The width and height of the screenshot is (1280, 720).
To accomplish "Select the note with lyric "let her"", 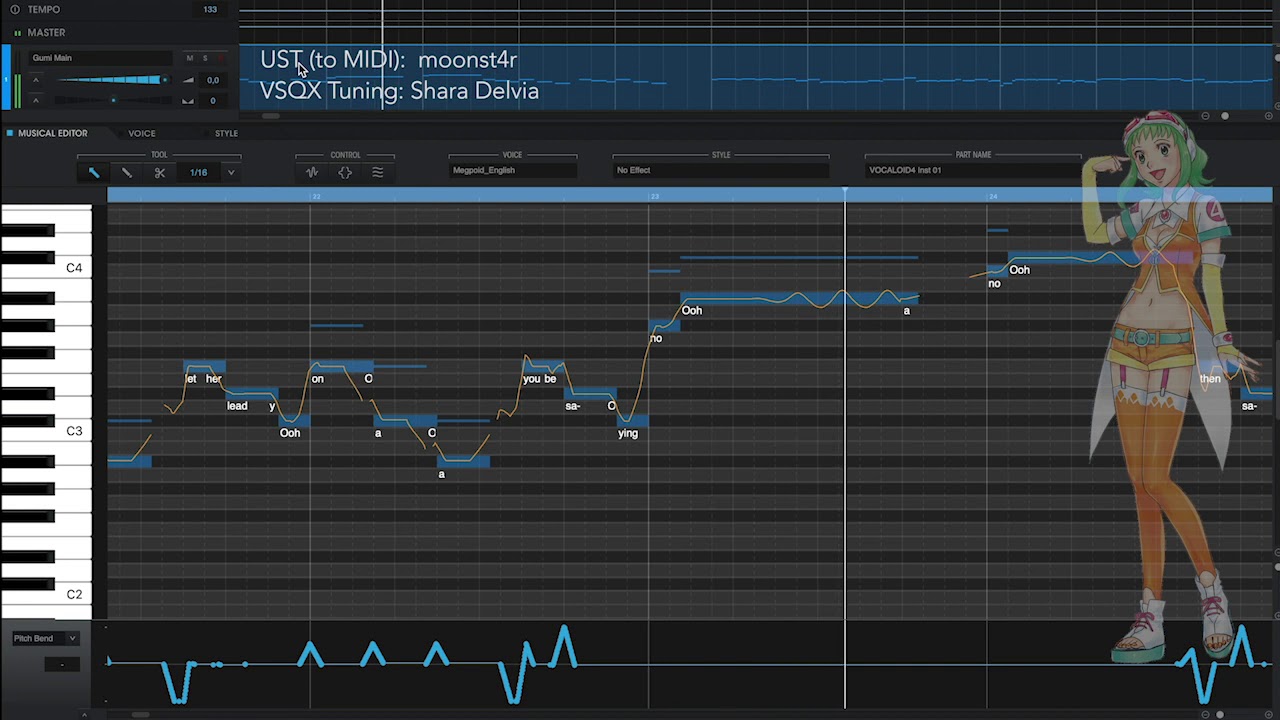I will 204,366.
